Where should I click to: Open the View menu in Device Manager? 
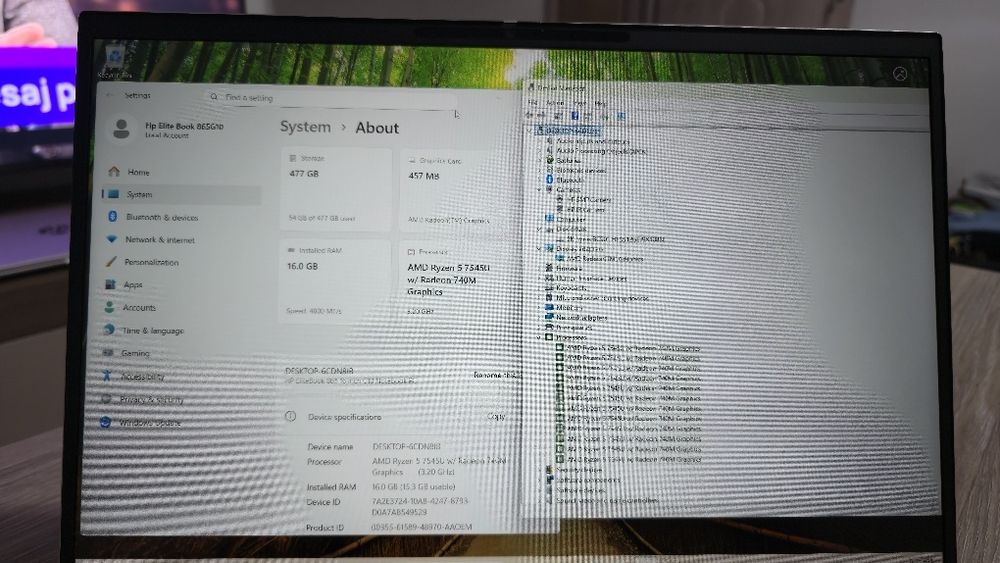pyautogui.click(x=579, y=102)
